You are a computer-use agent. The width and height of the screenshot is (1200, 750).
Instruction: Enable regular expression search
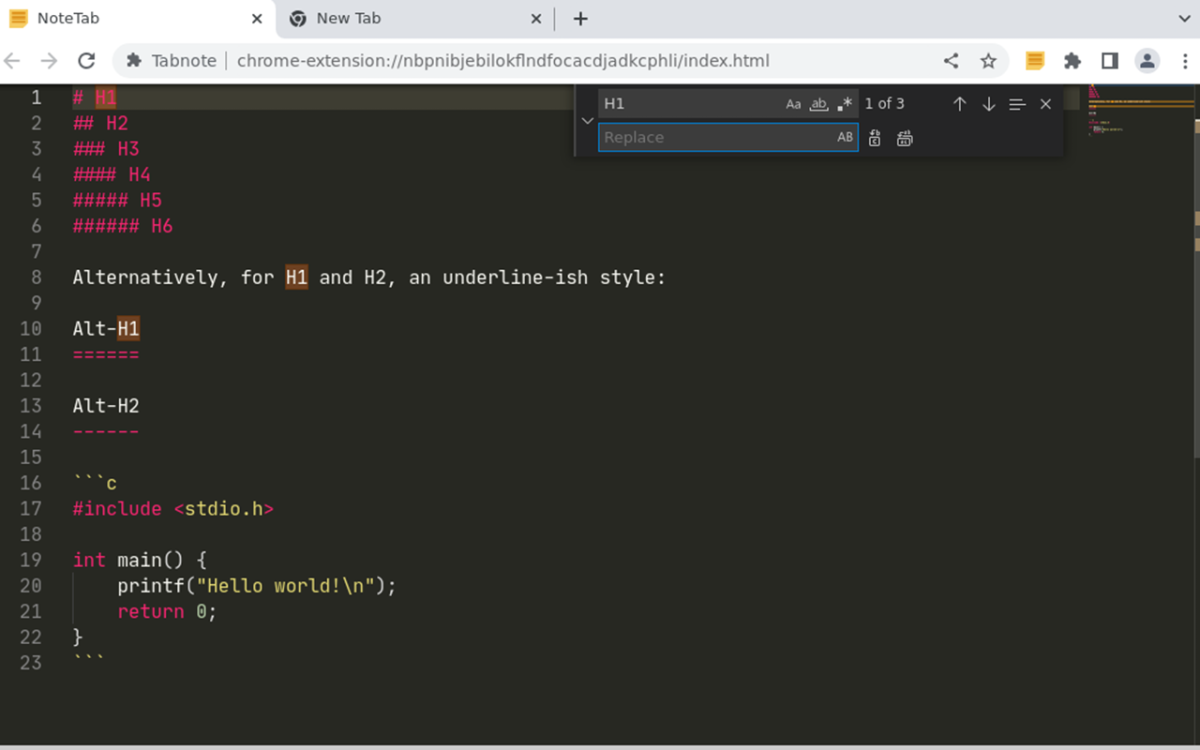click(845, 104)
